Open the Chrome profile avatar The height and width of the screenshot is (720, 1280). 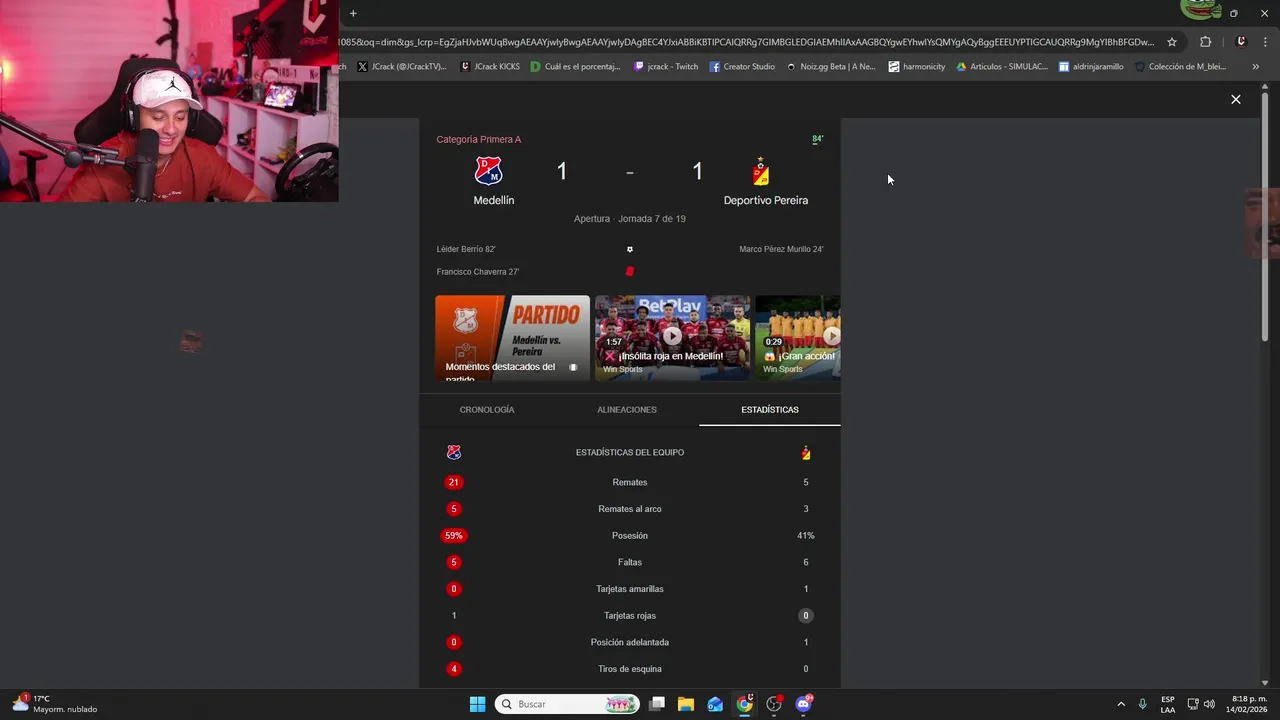(1241, 42)
